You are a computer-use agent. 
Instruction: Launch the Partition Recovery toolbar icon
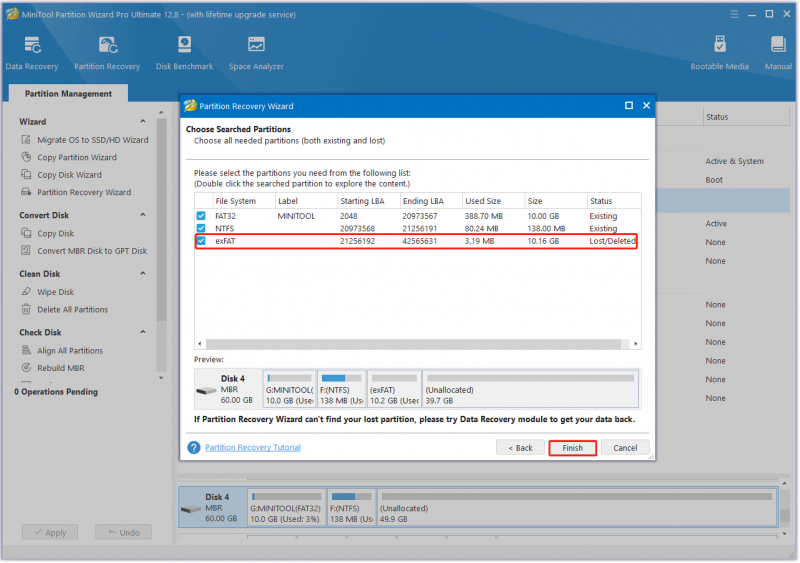(107, 53)
